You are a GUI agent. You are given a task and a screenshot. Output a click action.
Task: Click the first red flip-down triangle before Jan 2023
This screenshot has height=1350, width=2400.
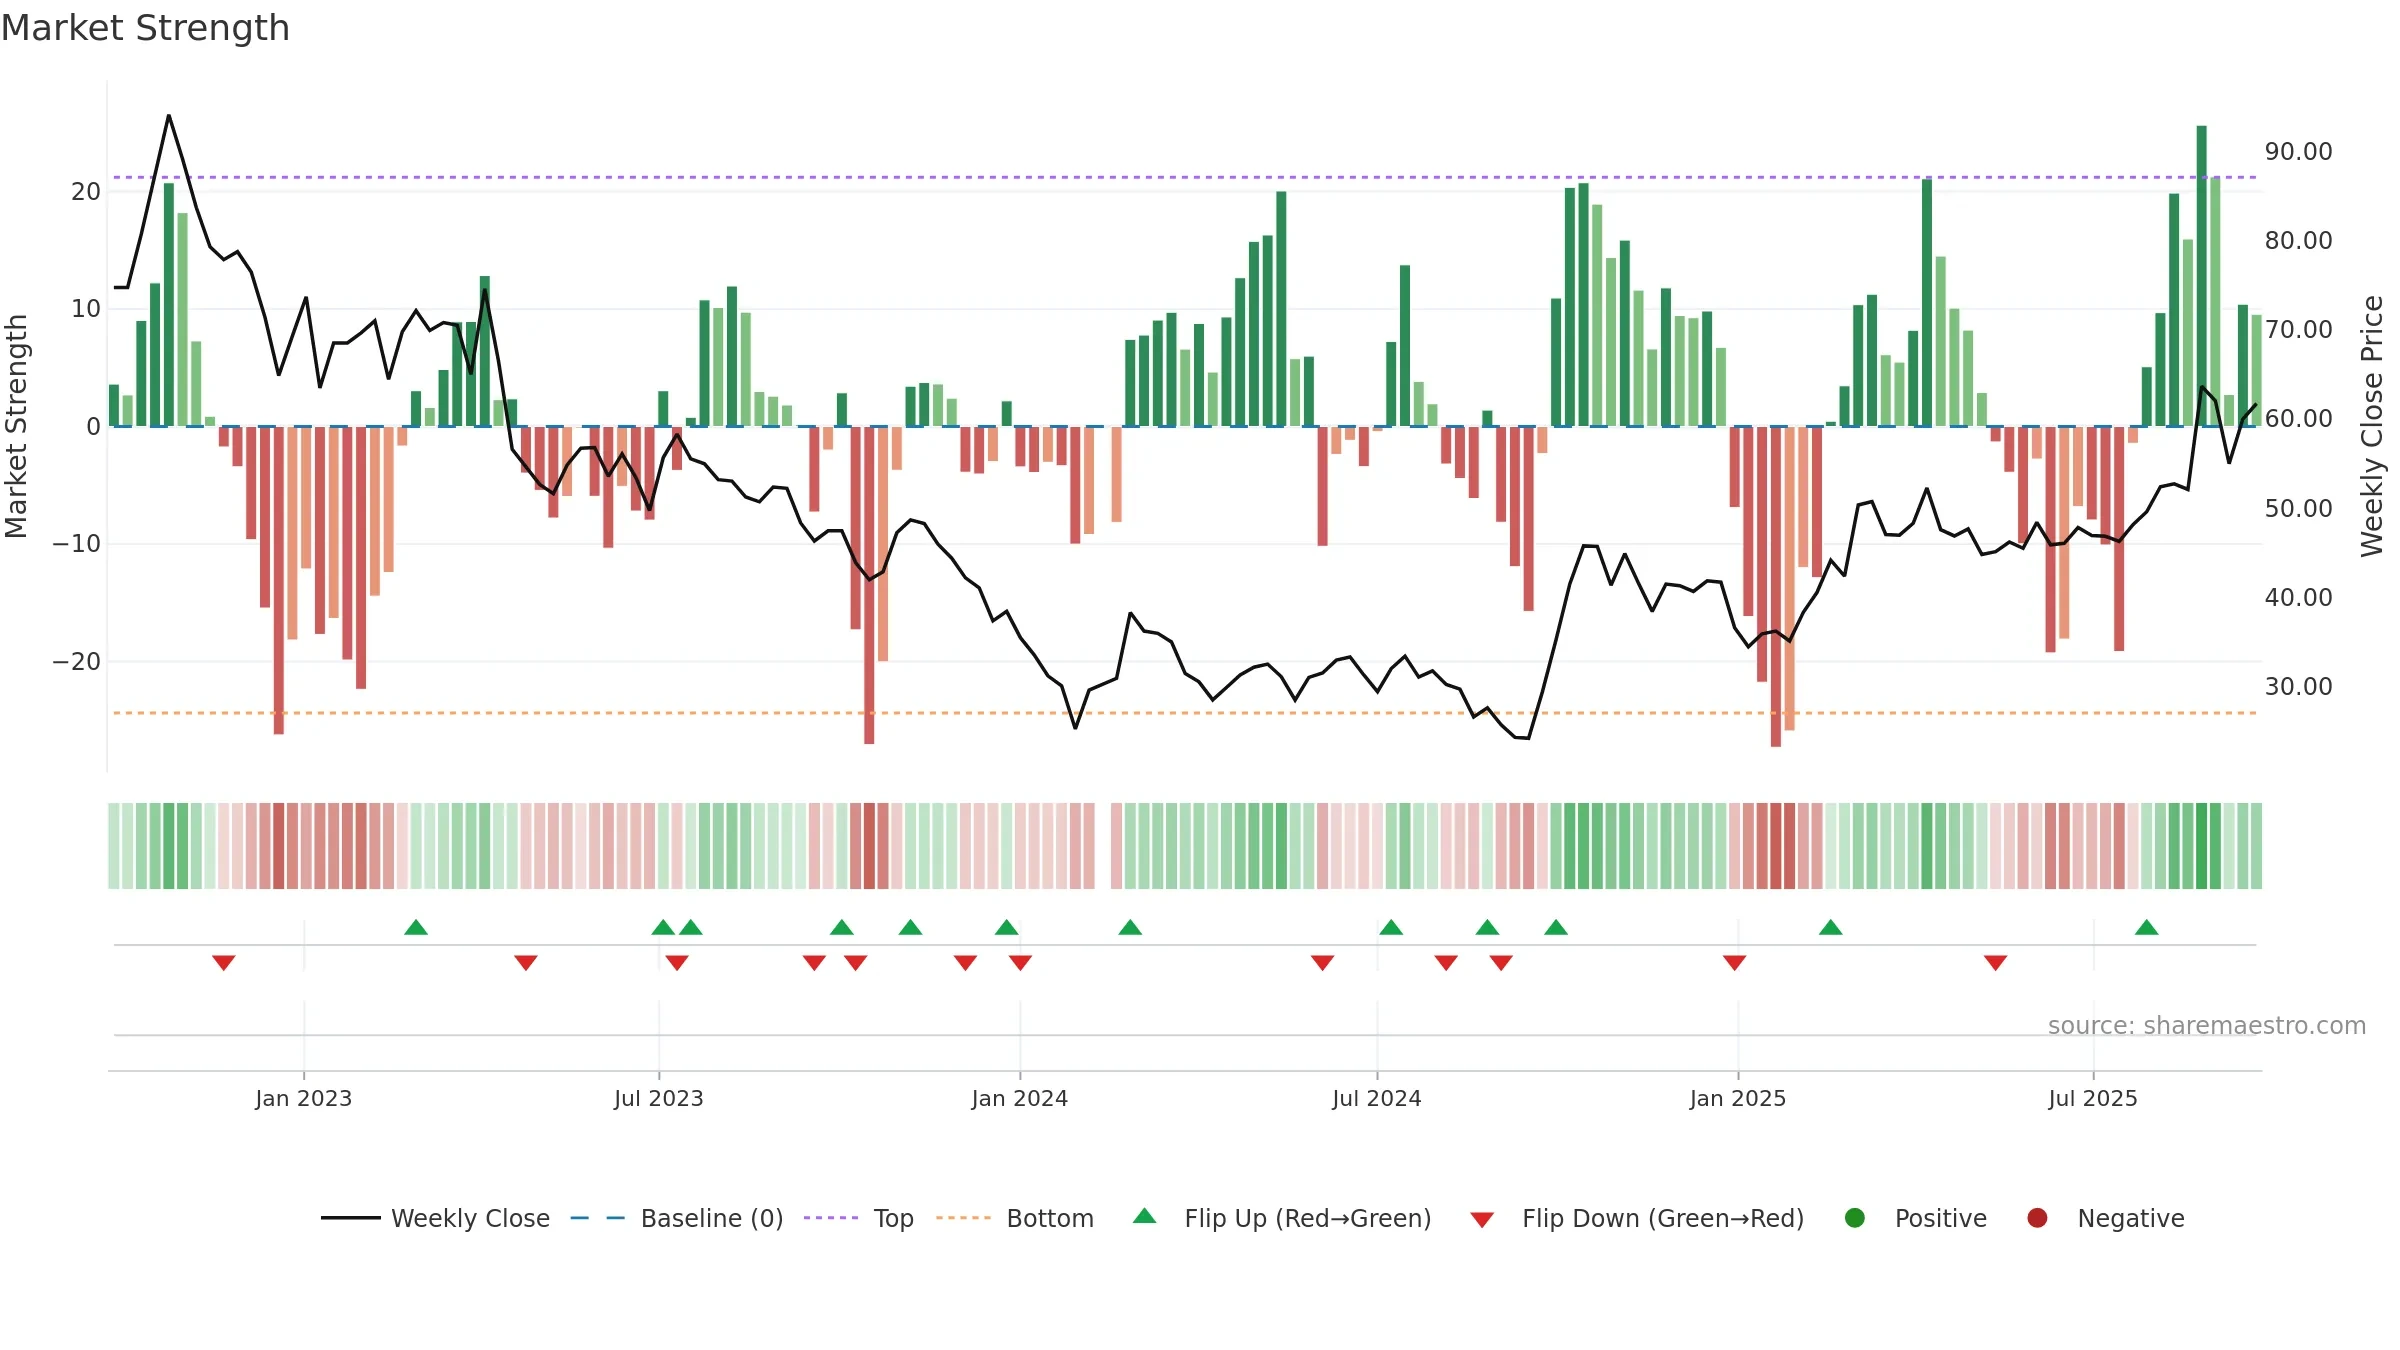(224, 963)
